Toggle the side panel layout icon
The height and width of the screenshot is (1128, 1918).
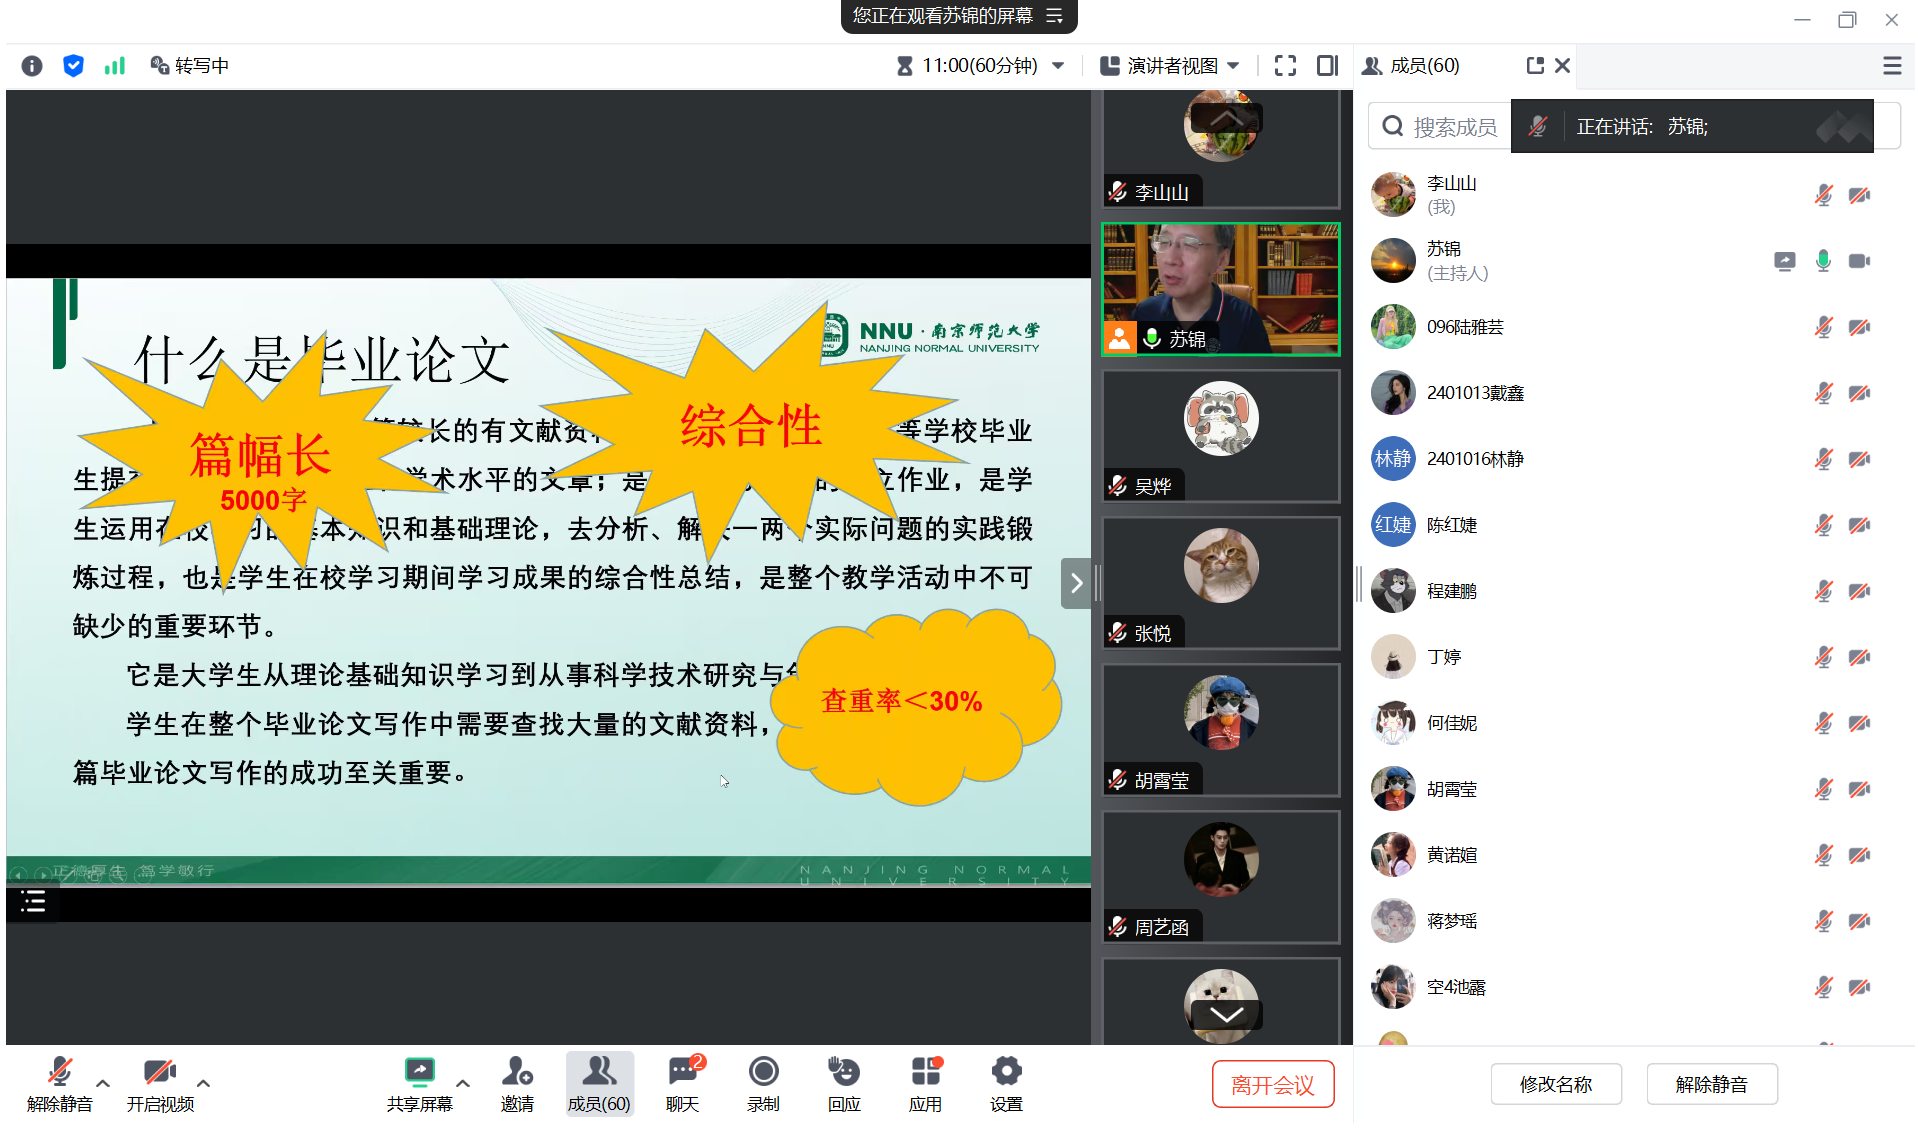[x=1327, y=66]
